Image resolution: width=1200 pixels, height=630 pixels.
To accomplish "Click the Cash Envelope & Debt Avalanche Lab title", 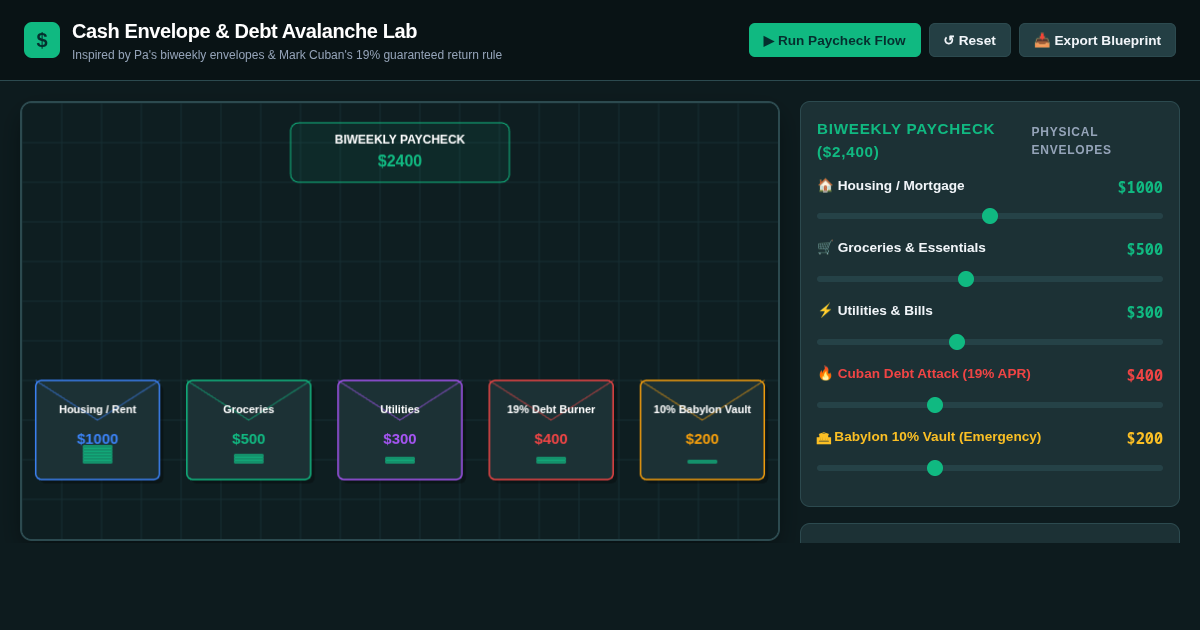I will [244, 31].
